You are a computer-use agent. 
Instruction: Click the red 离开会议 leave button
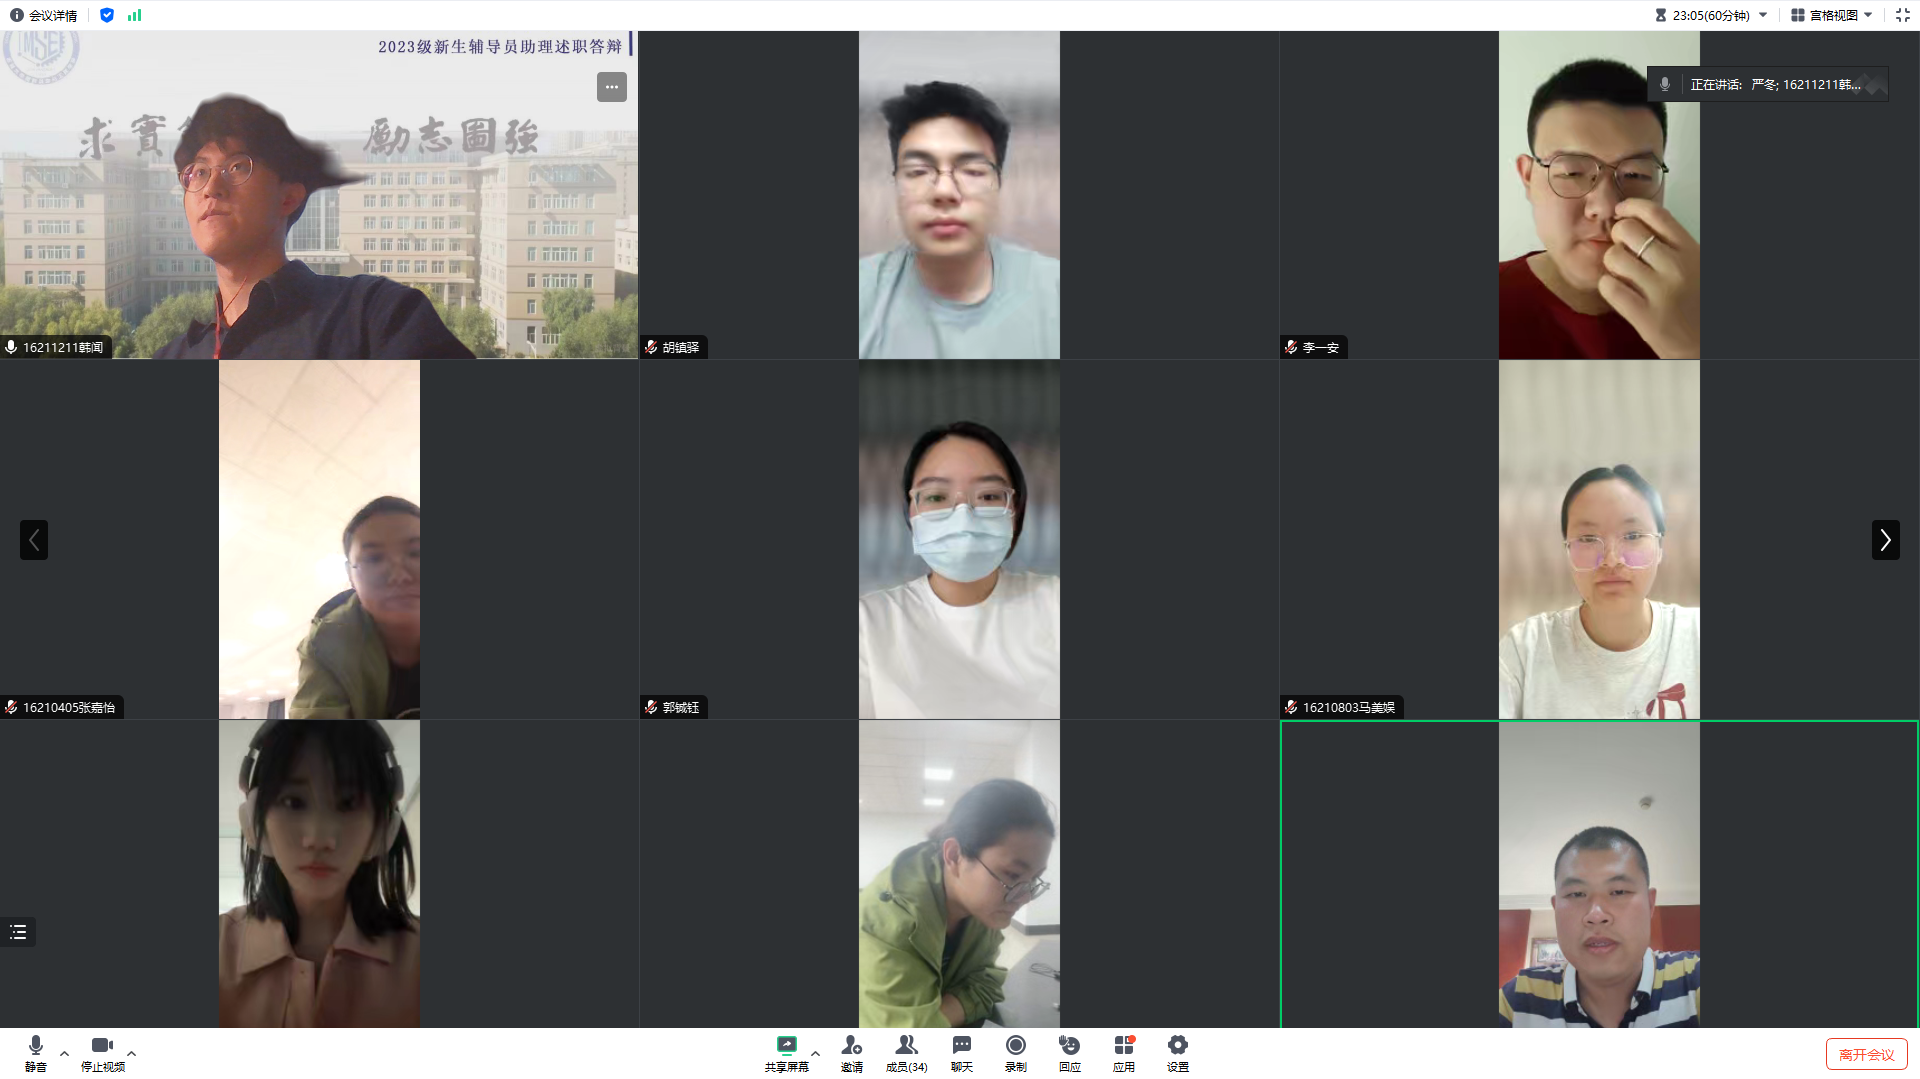[x=1866, y=1054]
